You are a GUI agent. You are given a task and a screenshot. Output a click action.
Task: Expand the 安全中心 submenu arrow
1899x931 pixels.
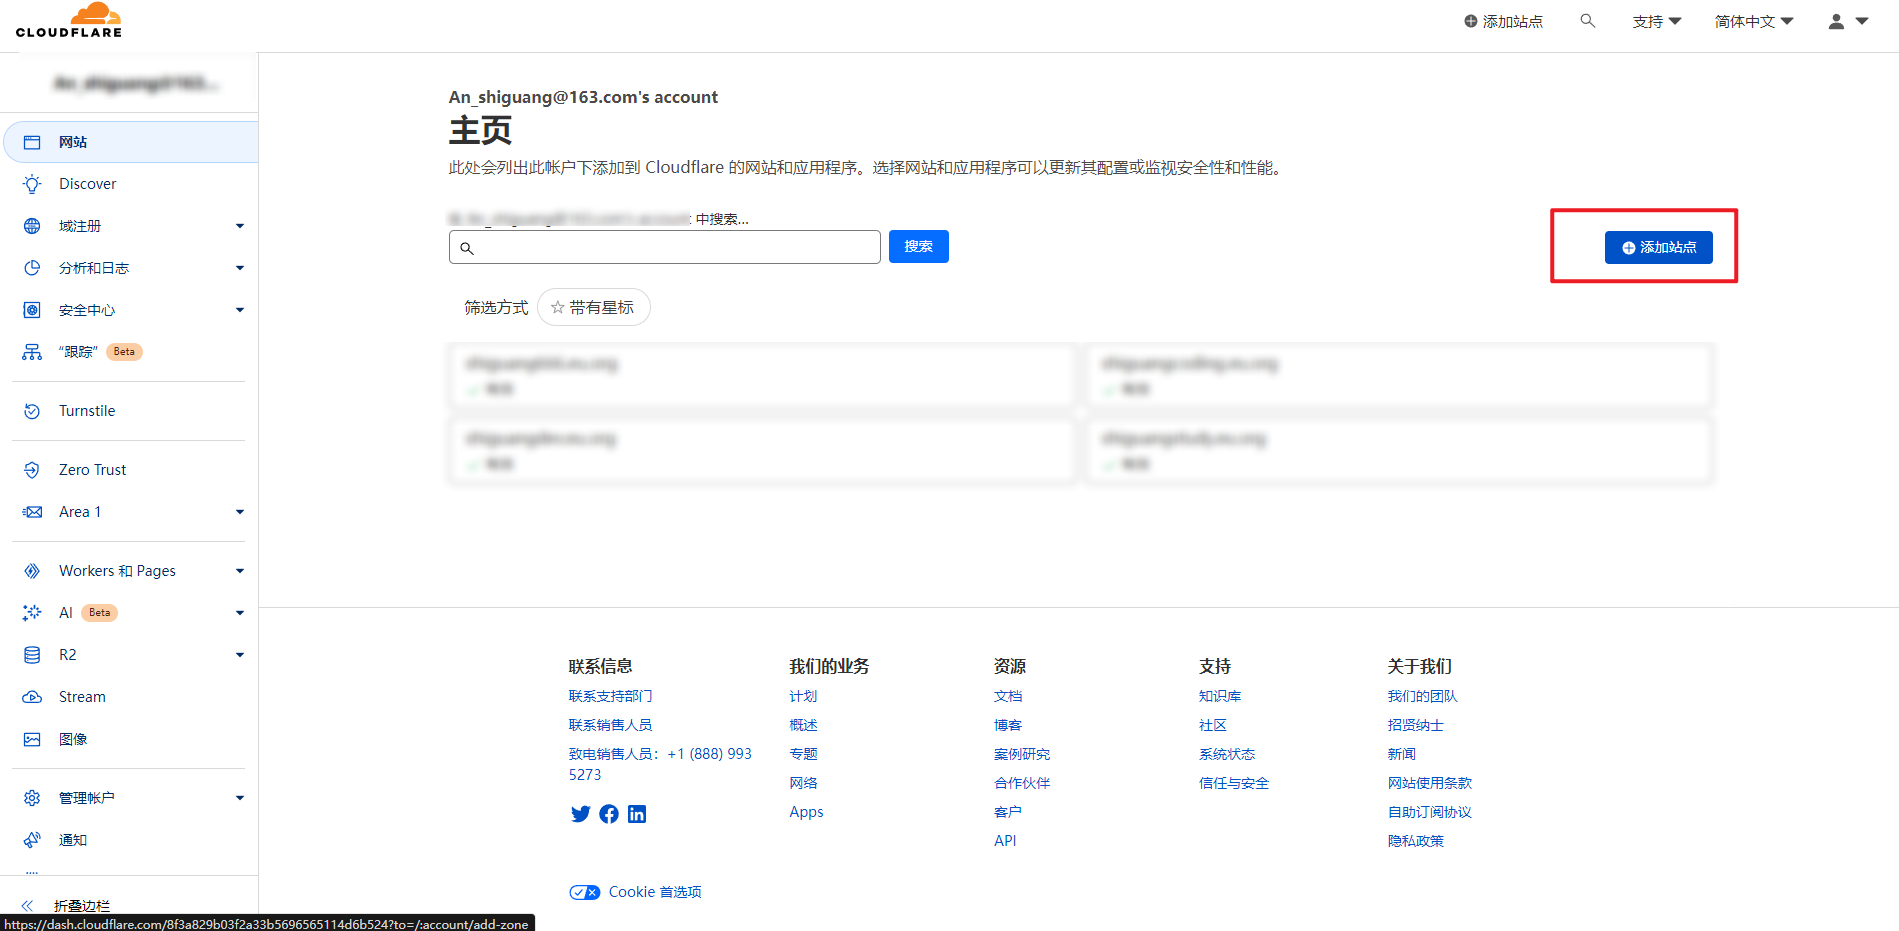tap(240, 310)
